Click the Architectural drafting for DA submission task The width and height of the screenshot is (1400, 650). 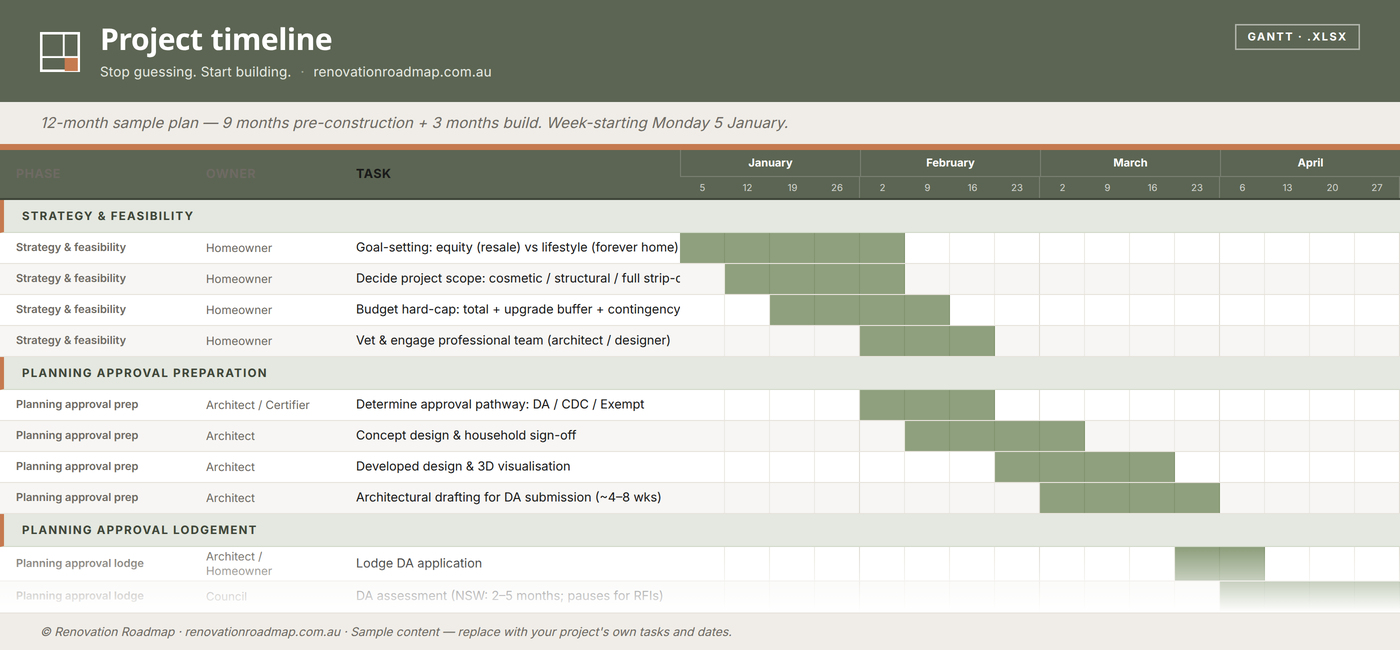pyautogui.click(x=508, y=497)
